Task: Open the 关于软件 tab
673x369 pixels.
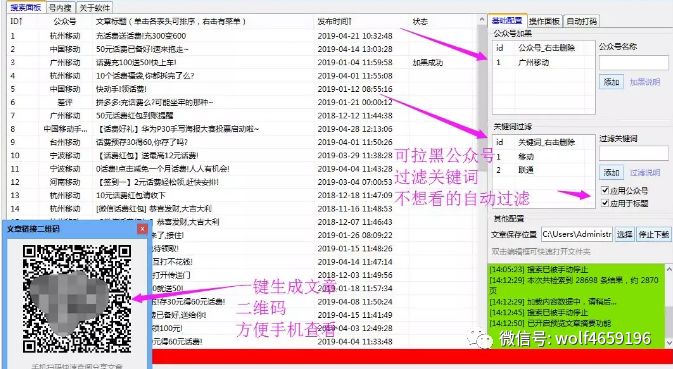Action: [94, 8]
